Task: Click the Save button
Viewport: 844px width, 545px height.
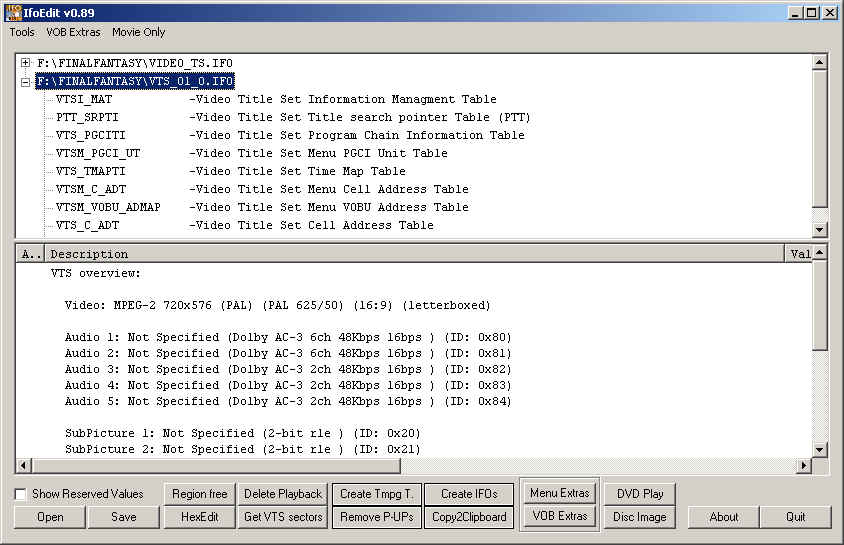Action: click(123, 517)
